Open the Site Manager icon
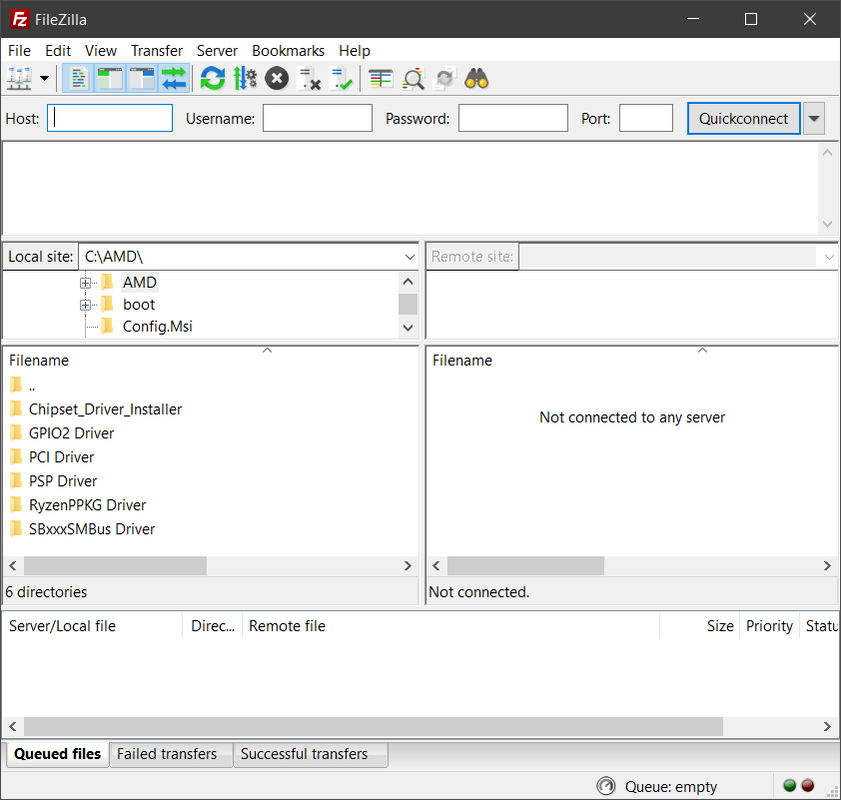 [x=20, y=79]
